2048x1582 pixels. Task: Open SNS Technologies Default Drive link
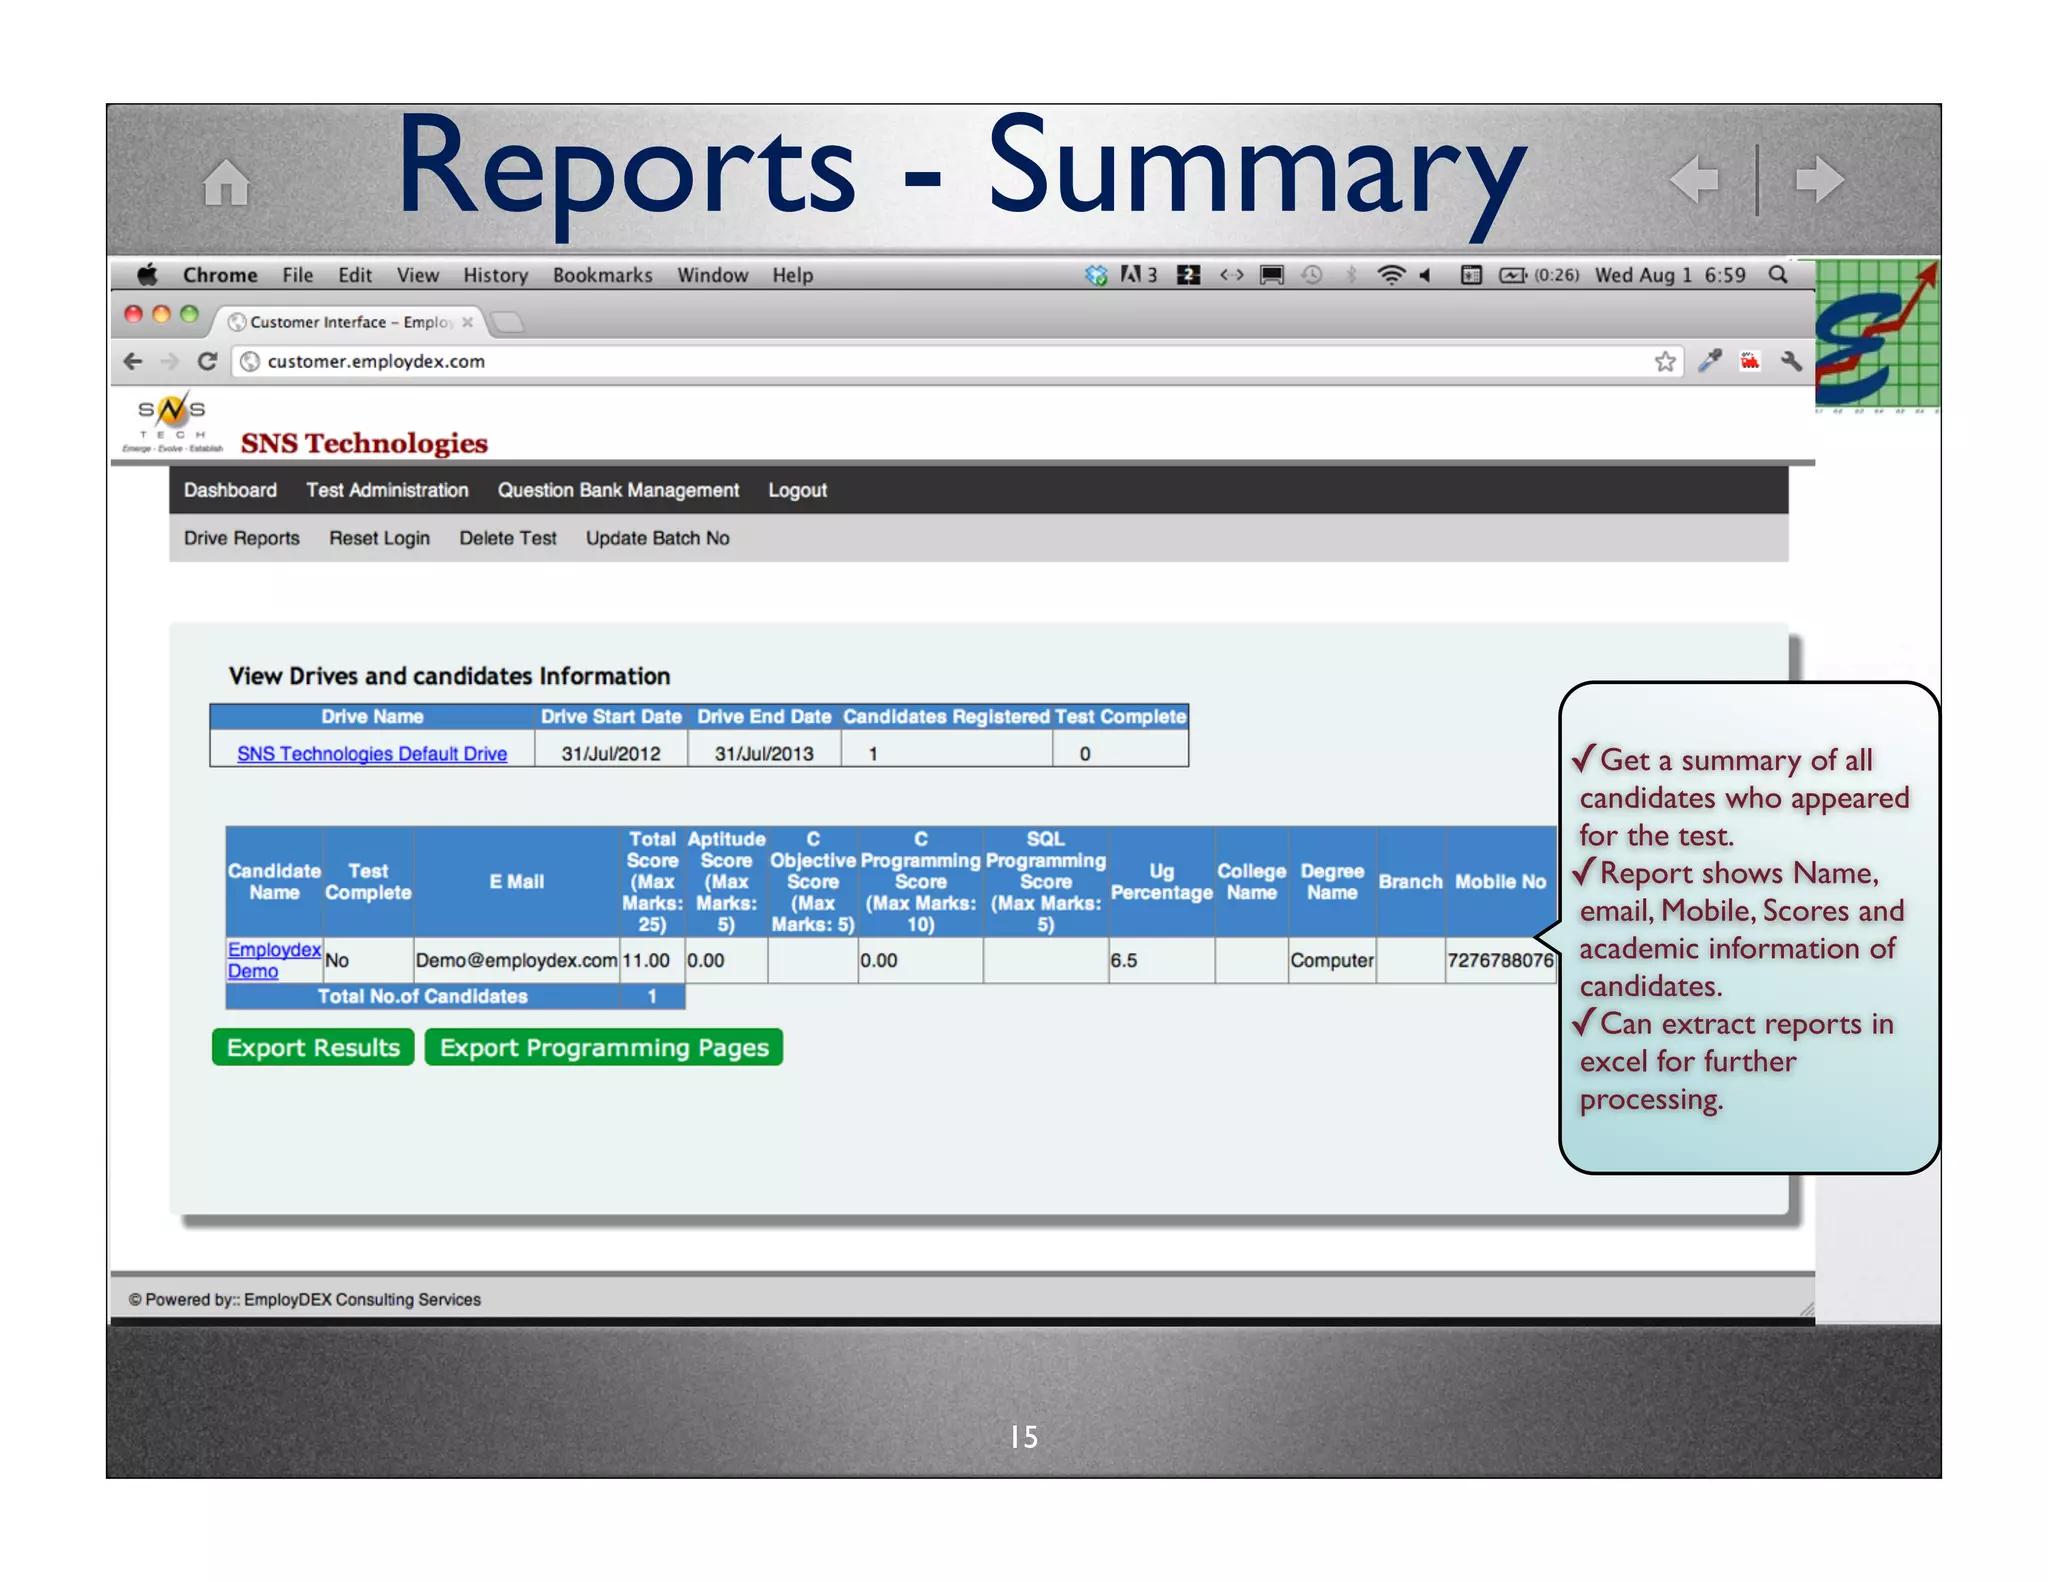[372, 753]
